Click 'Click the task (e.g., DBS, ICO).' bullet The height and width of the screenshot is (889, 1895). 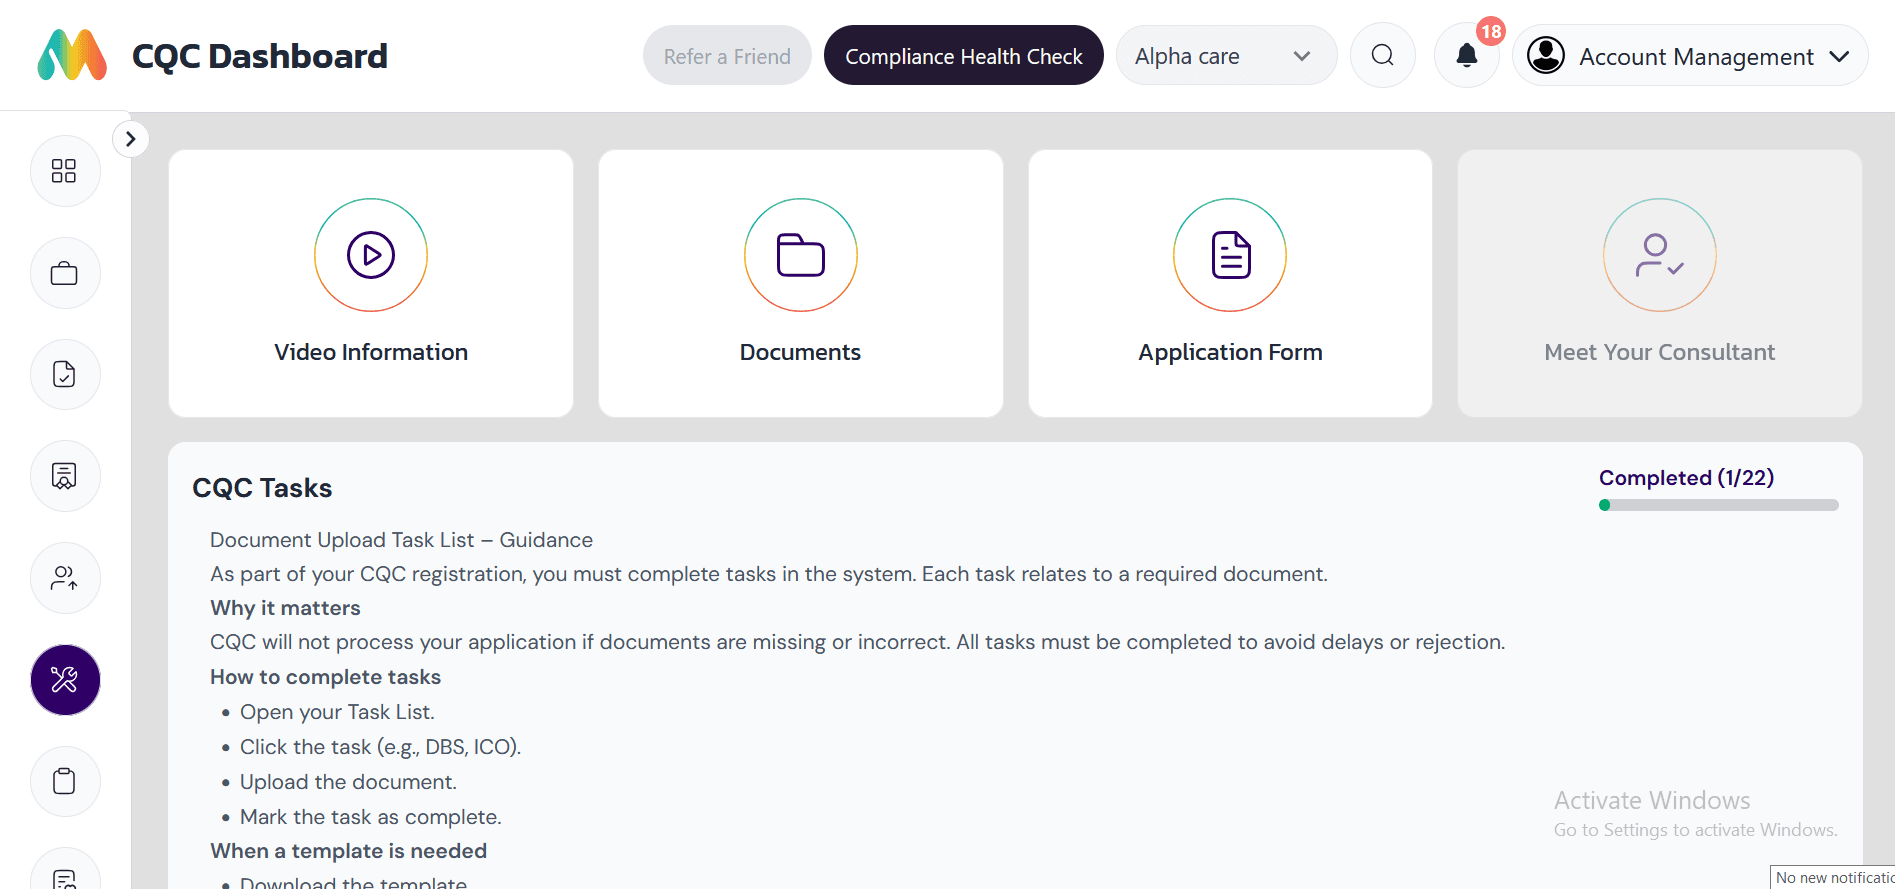tap(380, 747)
